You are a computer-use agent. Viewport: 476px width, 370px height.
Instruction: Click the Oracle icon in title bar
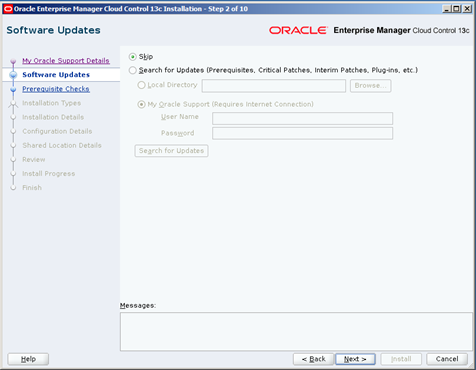click(x=8, y=9)
